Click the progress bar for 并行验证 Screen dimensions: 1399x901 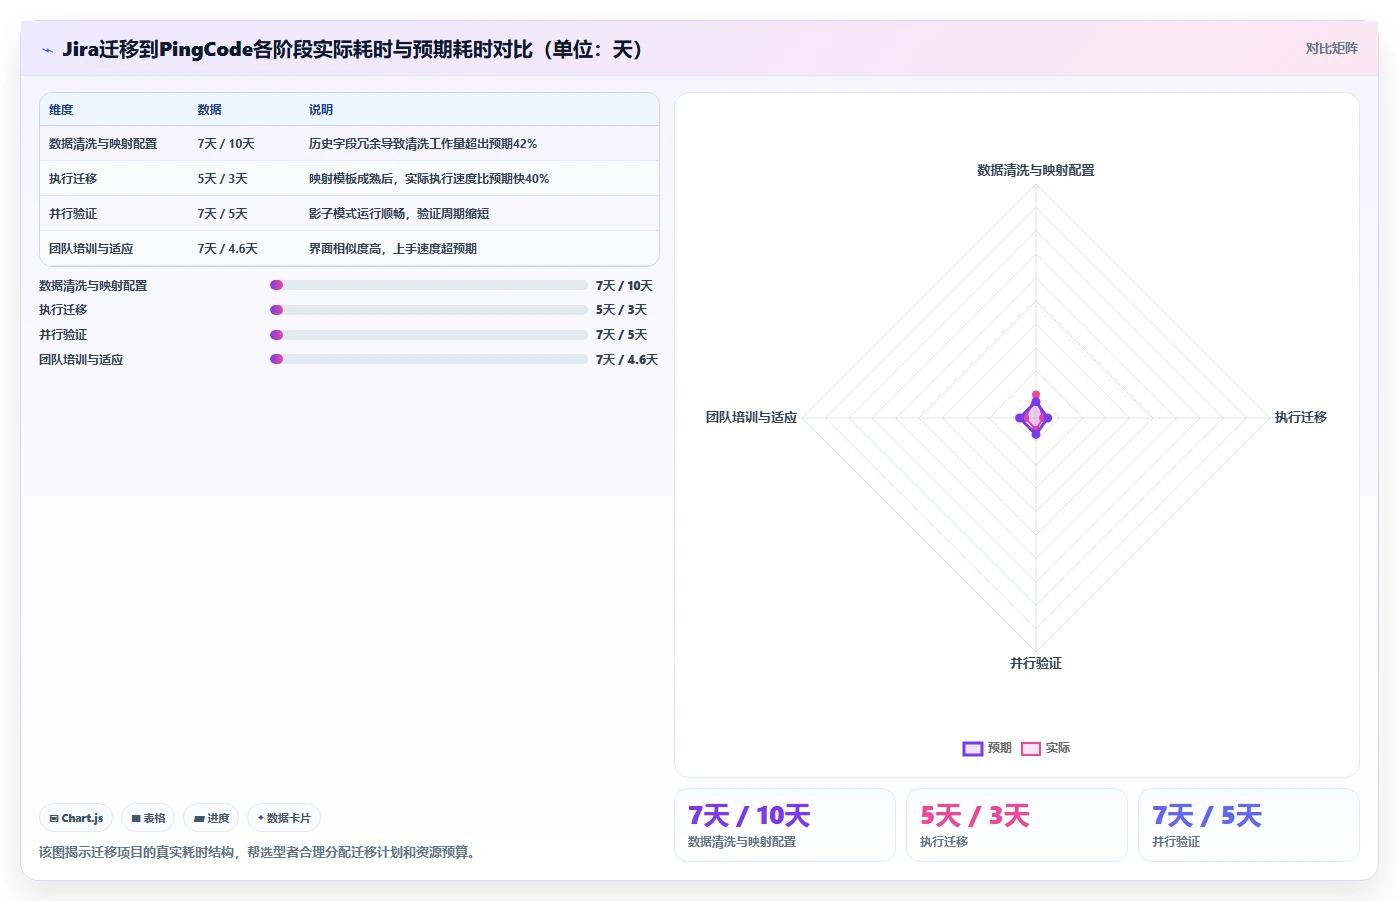429,335
